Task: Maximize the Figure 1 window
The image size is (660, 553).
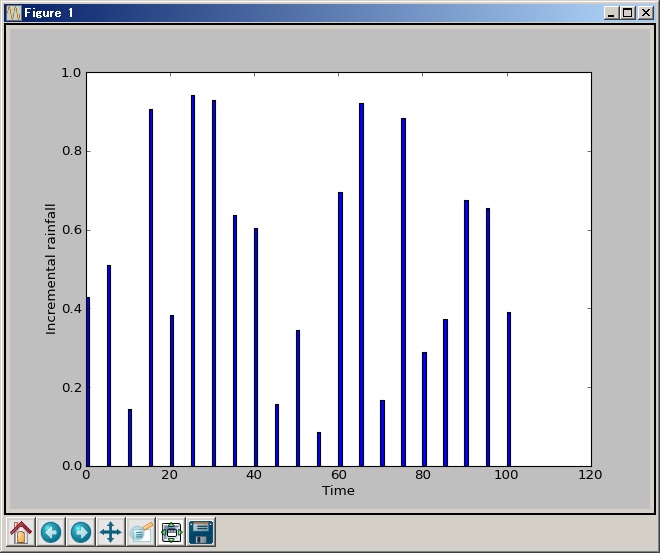Action: (x=628, y=13)
